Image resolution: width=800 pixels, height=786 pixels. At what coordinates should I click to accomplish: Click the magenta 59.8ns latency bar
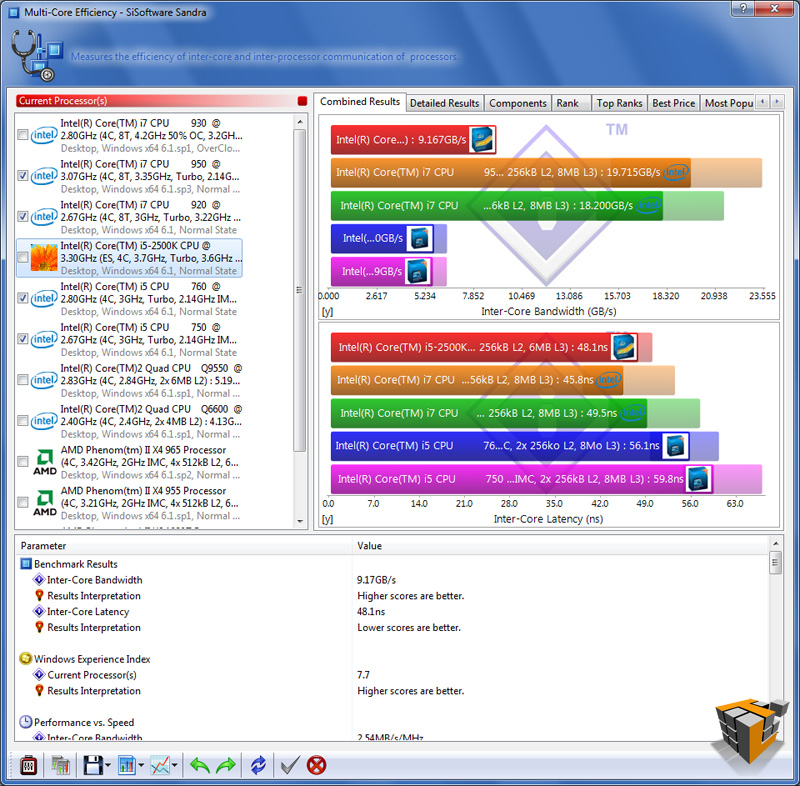(x=521, y=479)
